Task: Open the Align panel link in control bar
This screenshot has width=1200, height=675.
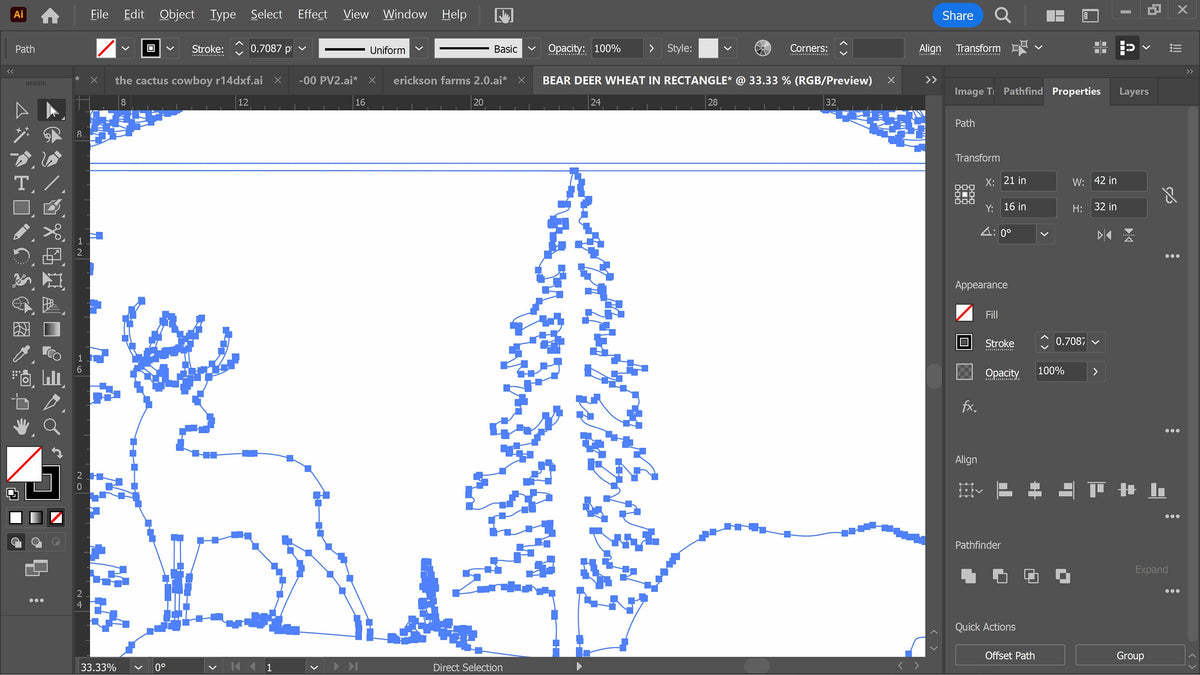Action: [x=930, y=48]
